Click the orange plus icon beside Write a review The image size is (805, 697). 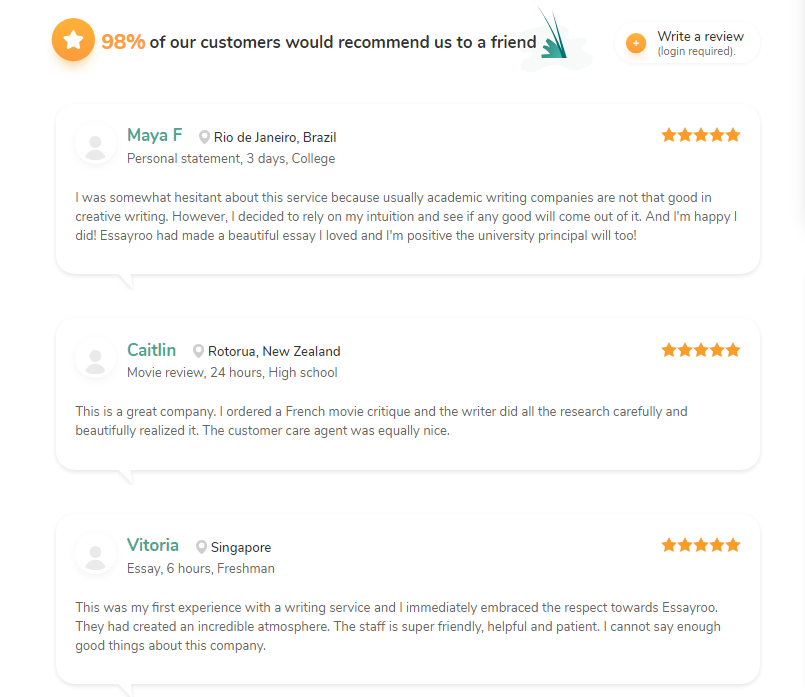636,43
